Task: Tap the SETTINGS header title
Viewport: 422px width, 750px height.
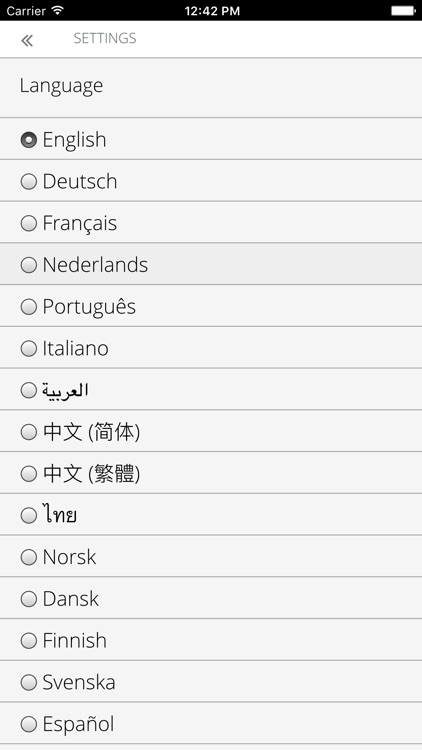Action: click(105, 38)
